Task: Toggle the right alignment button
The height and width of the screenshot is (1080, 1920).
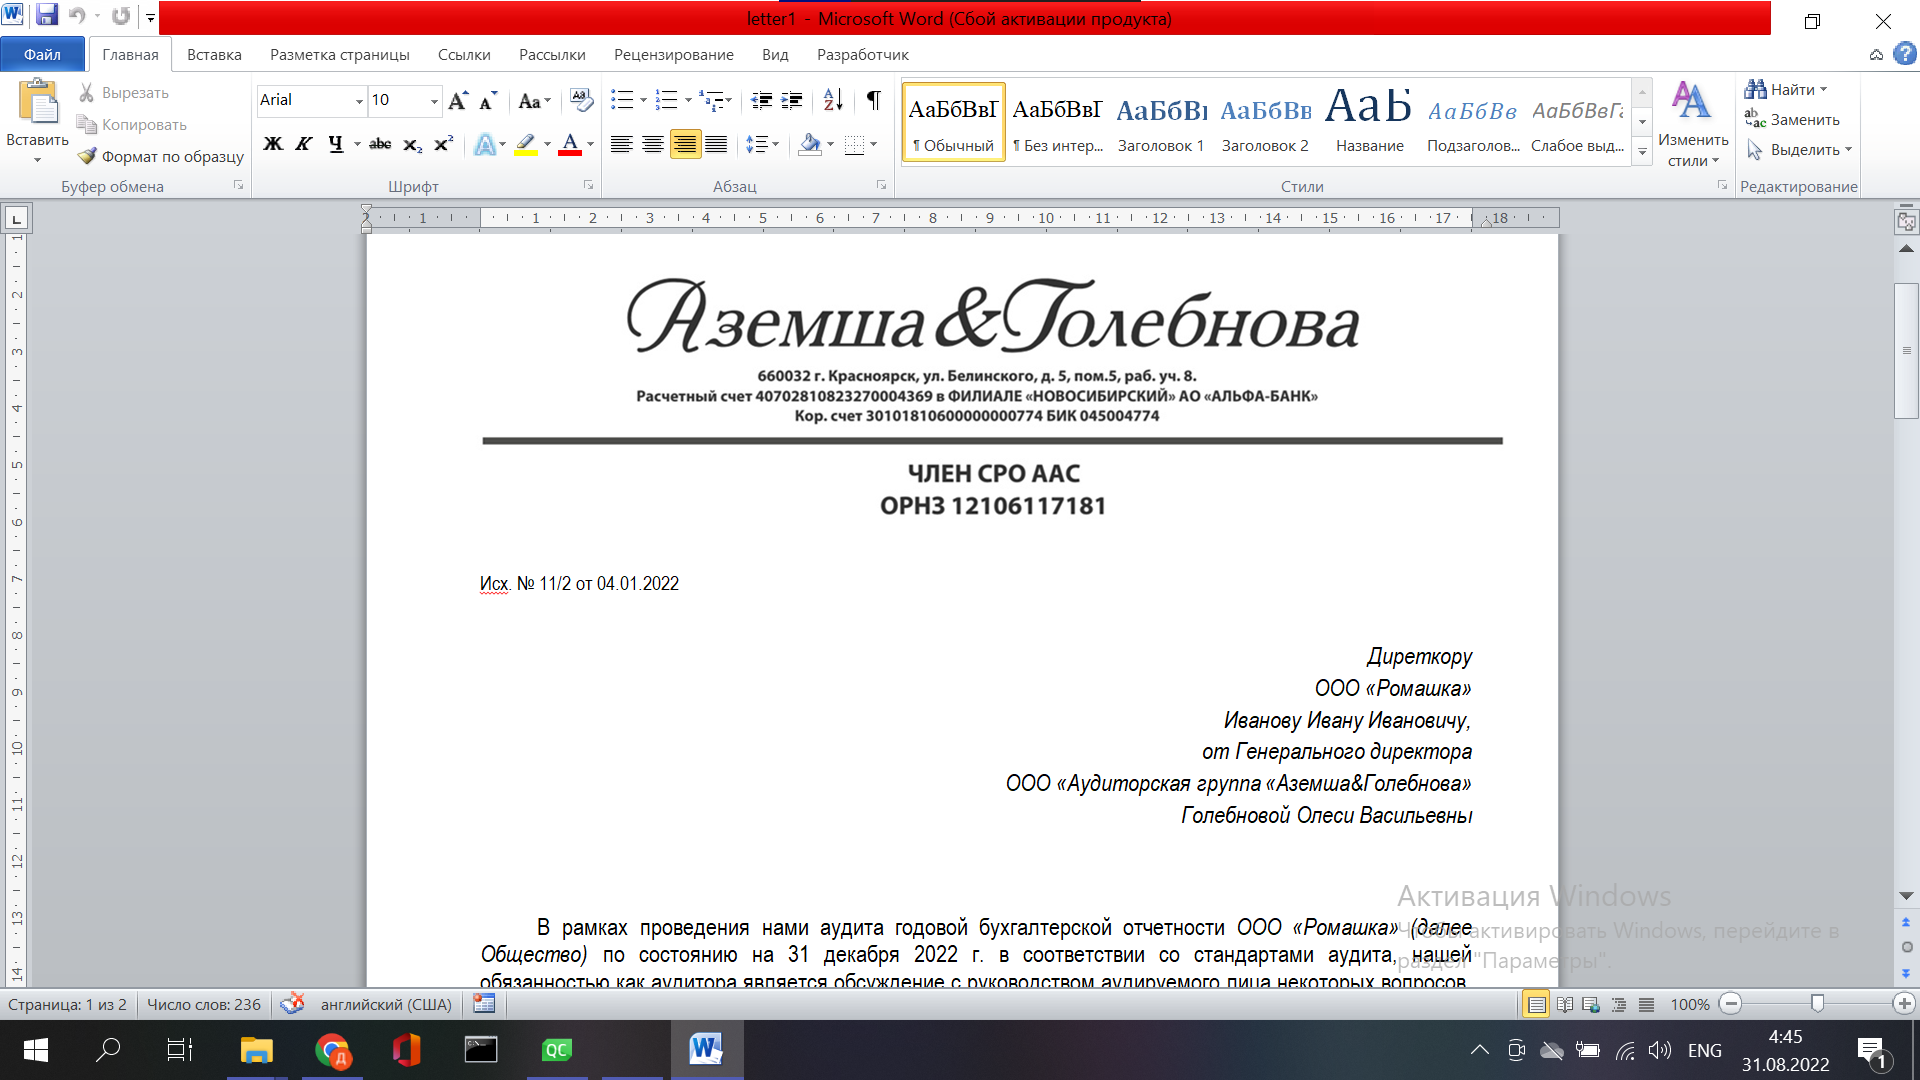Action: tap(685, 145)
